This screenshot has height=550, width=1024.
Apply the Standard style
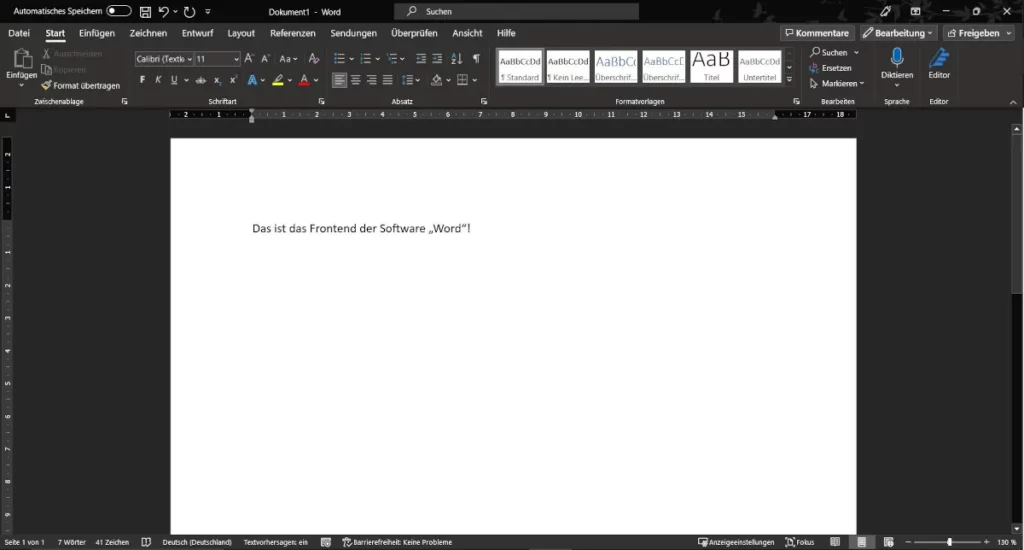(x=520, y=66)
